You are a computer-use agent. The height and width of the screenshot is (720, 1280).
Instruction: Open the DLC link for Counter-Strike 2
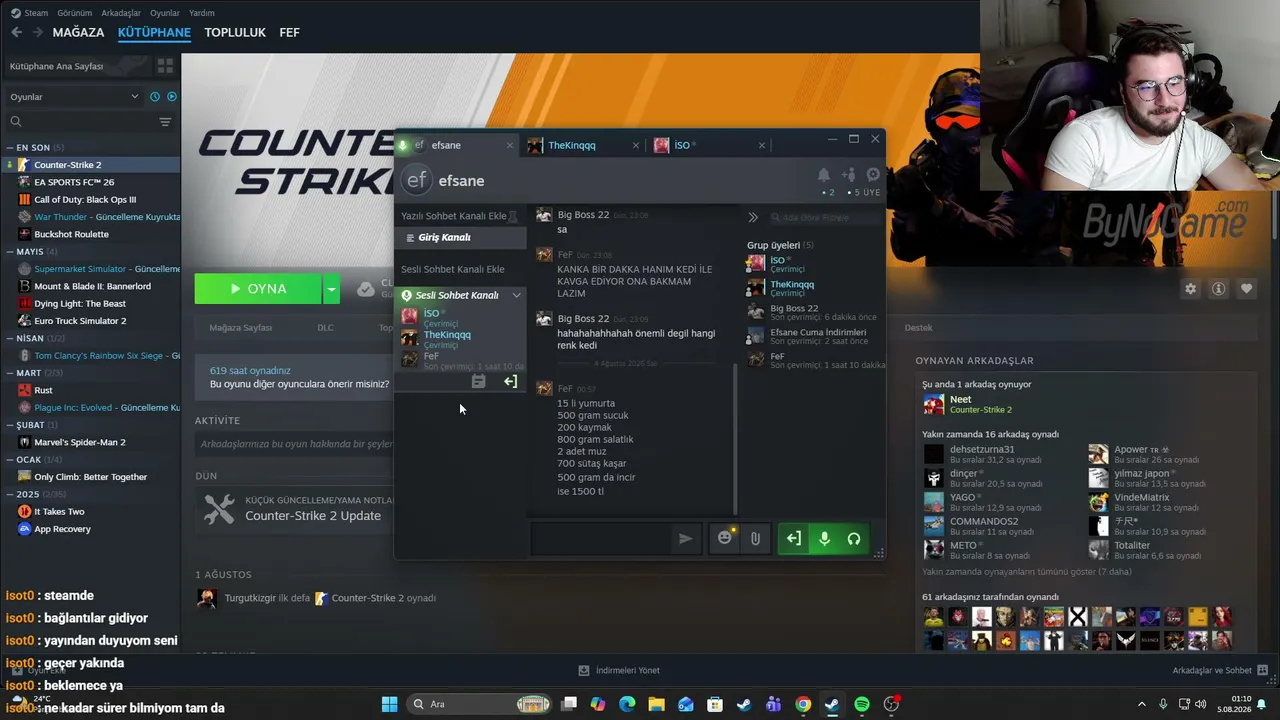(x=326, y=328)
